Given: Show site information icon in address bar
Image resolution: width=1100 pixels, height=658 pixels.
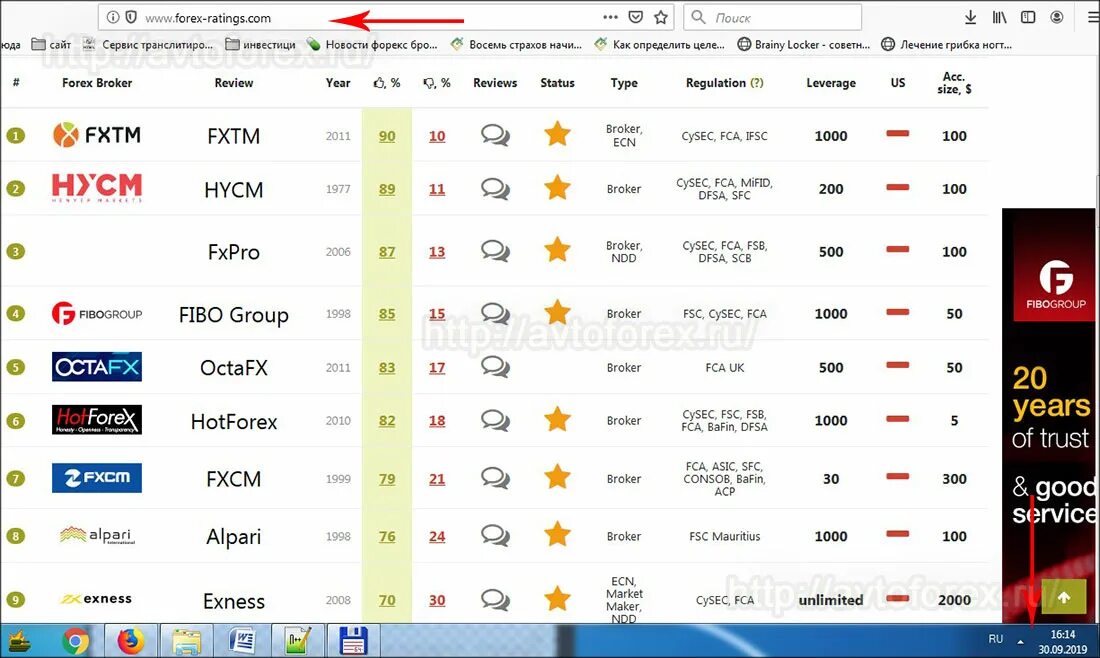Looking at the screenshot, I should coord(113,18).
